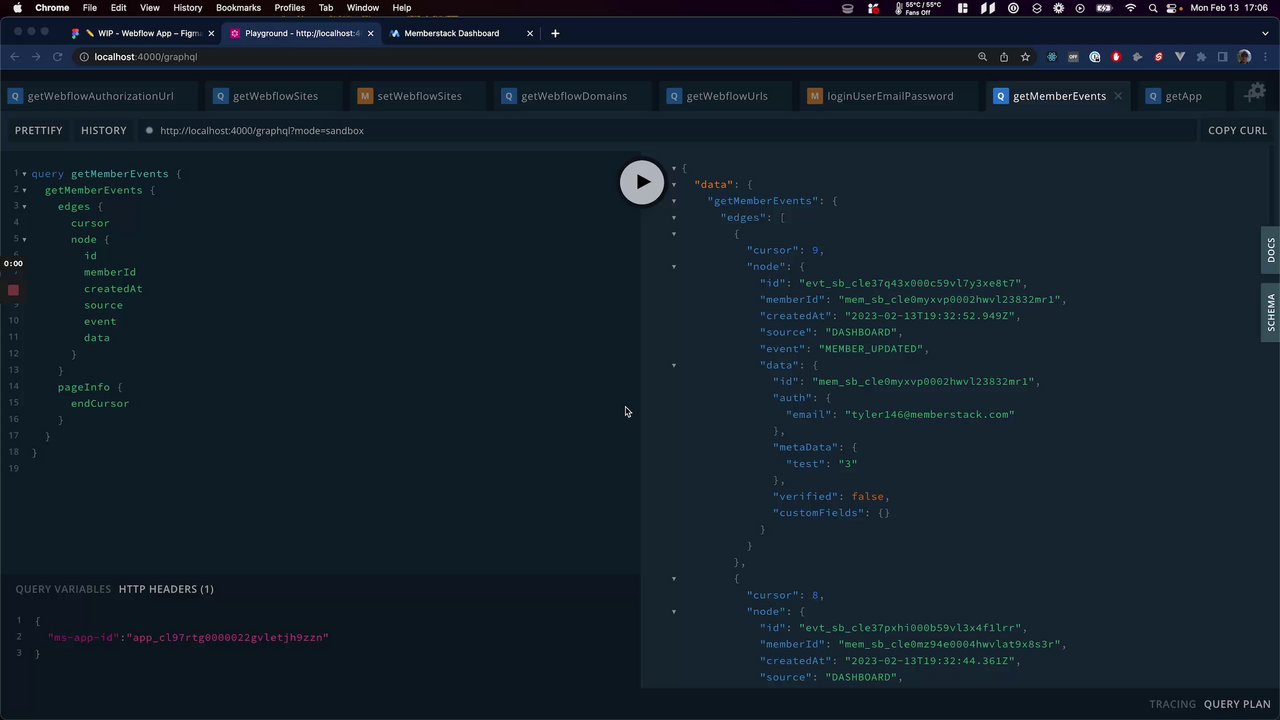Fold the edges block in query editor

click(x=24, y=207)
